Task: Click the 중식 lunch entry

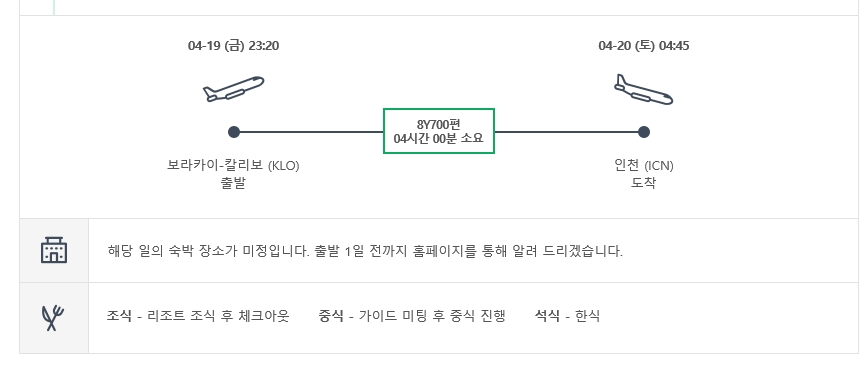Action: pyautogui.click(x=412, y=316)
